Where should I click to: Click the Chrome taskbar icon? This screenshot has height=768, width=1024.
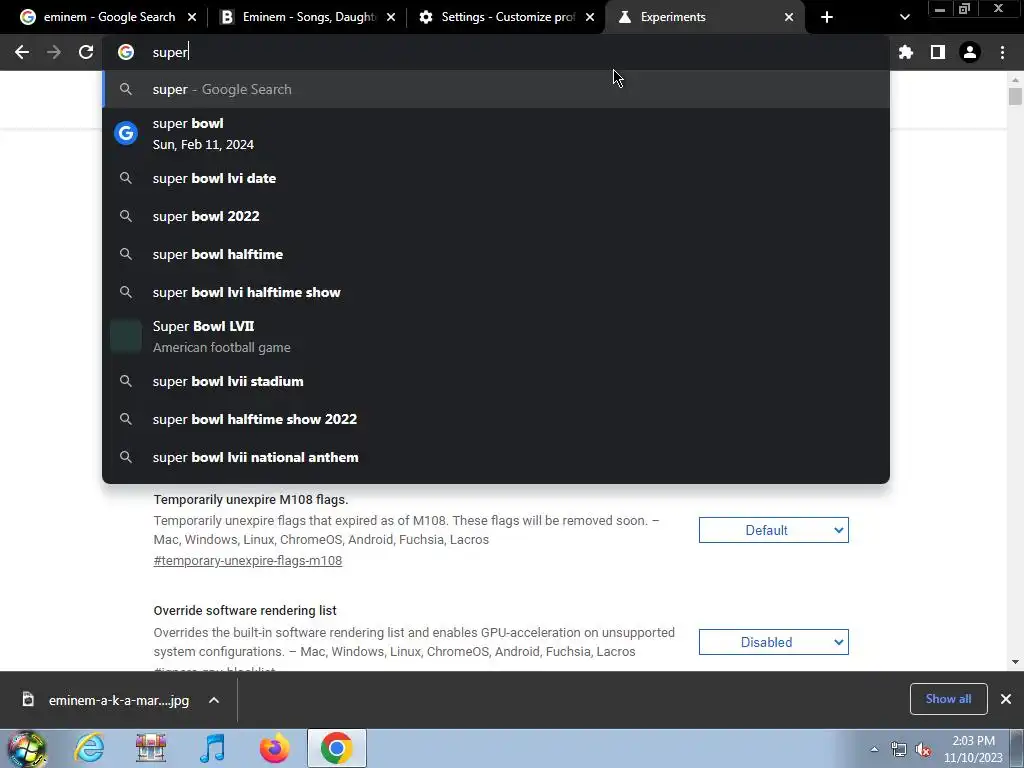pyautogui.click(x=336, y=748)
